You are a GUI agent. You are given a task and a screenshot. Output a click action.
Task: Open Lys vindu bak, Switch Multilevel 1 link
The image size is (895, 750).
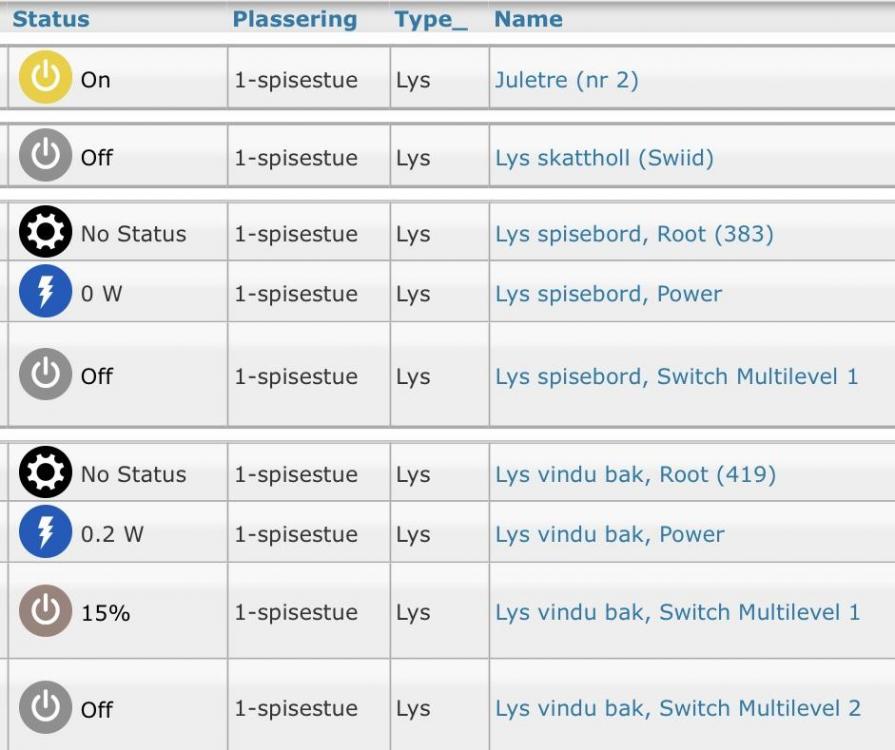(677, 612)
